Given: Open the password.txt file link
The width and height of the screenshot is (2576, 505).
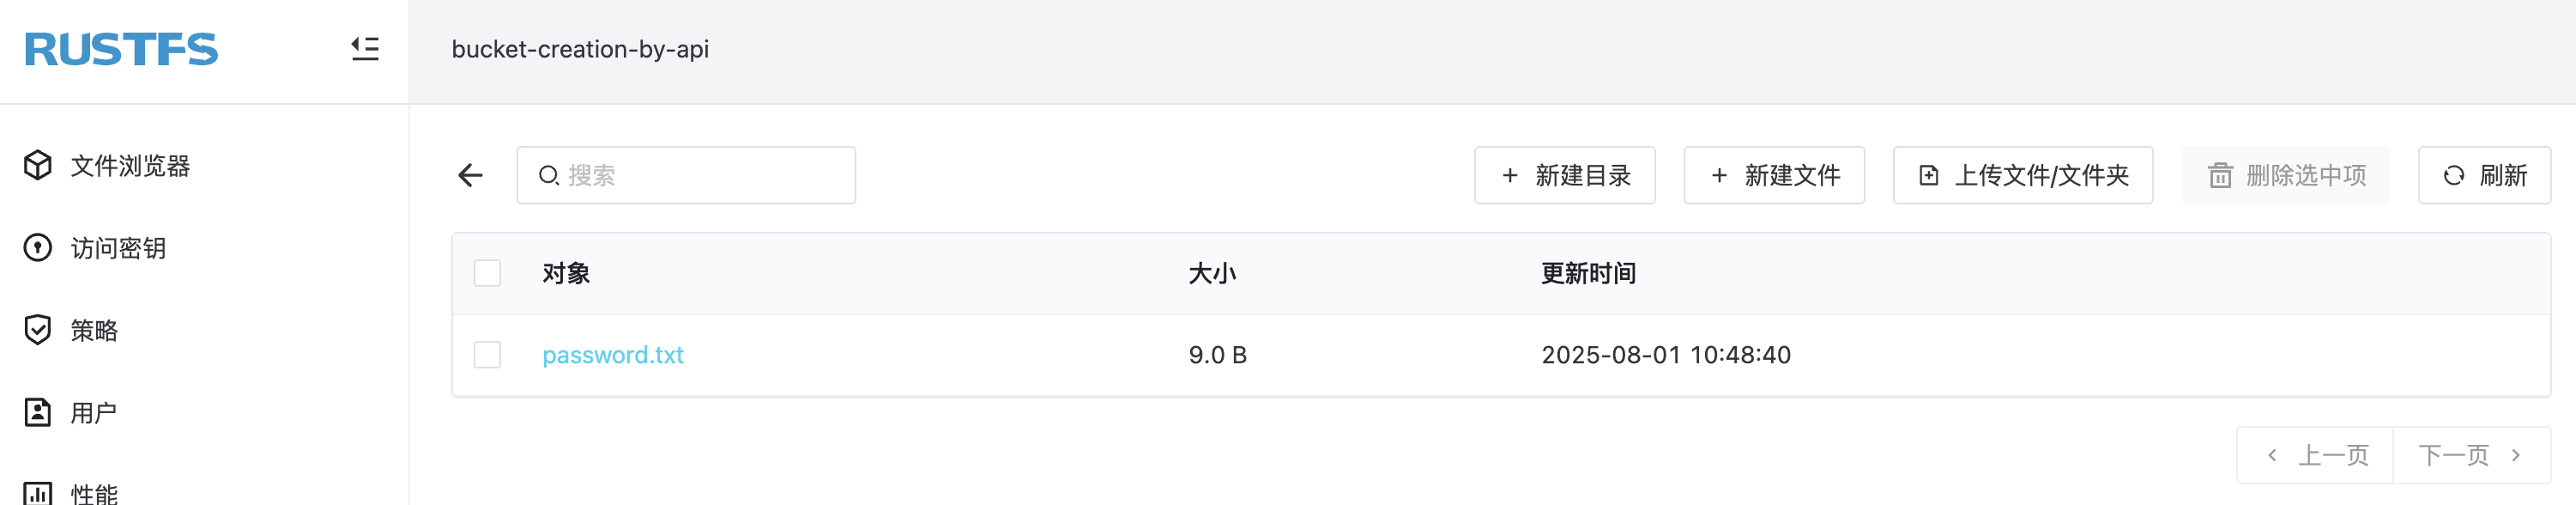Looking at the screenshot, I should tap(613, 354).
